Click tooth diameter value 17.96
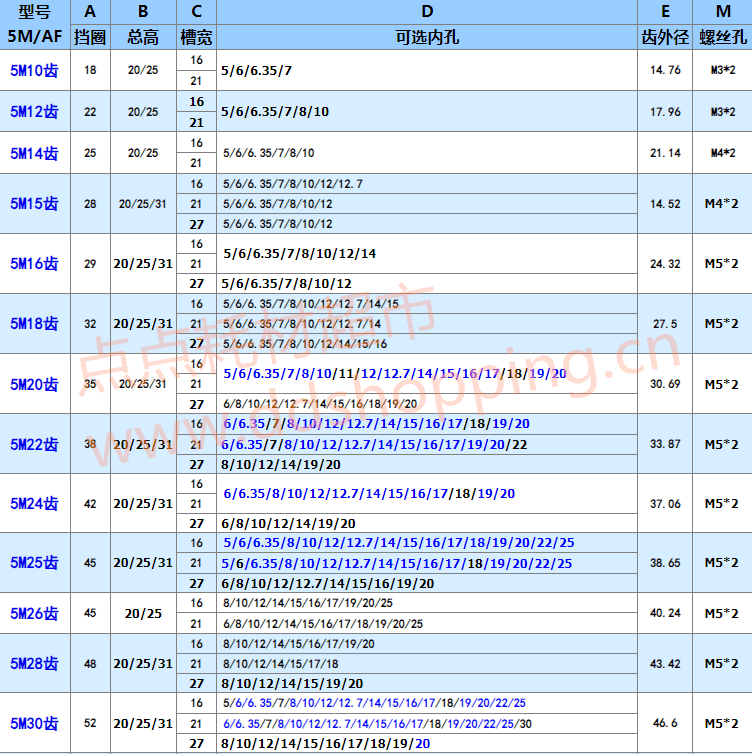The image size is (752, 754). tap(665, 112)
